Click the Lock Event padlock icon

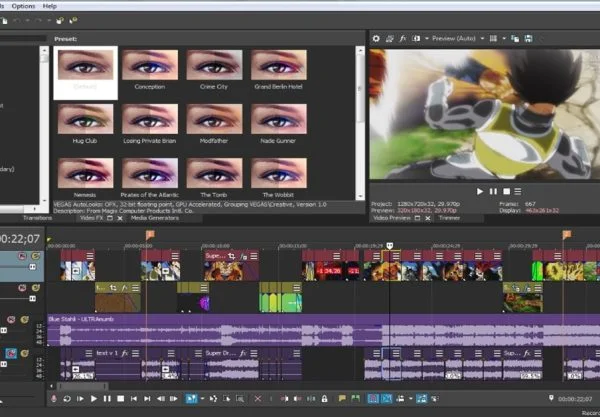click(324, 399)
